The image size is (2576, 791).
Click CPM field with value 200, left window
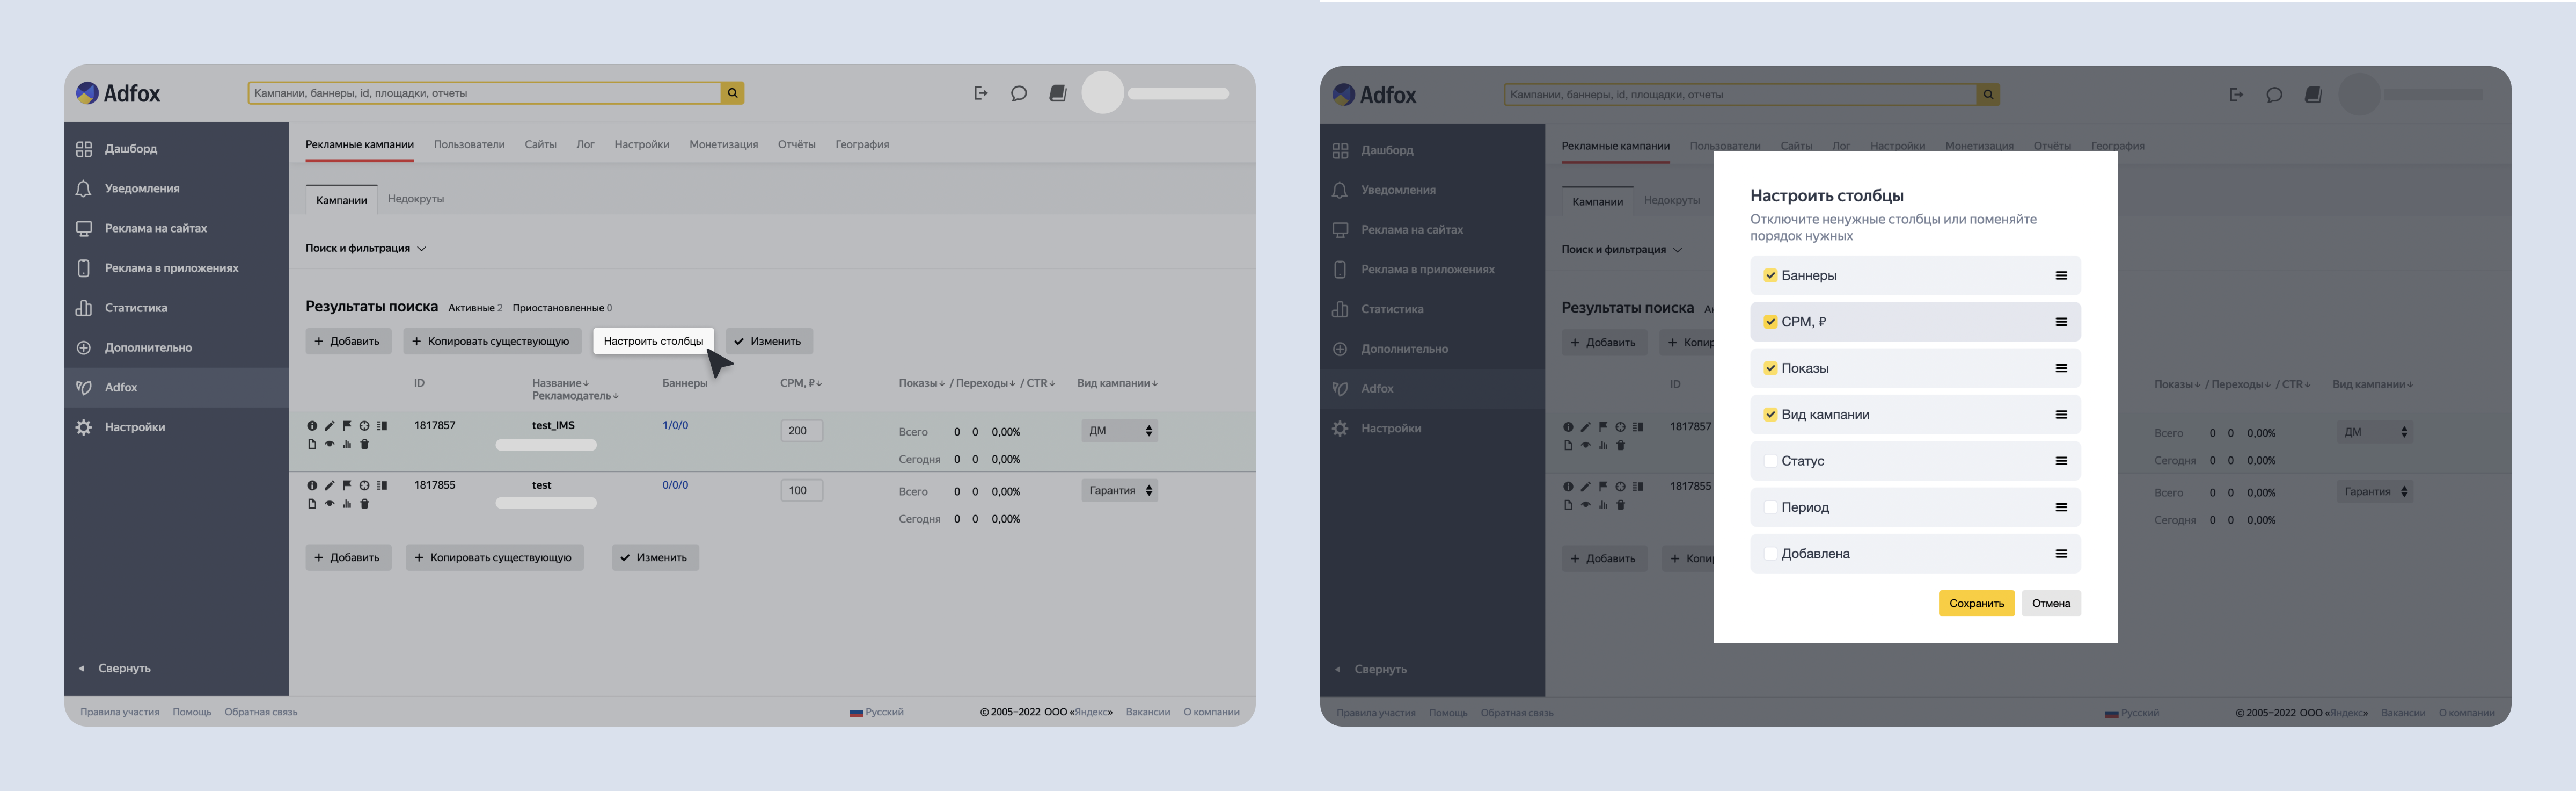pos(801,431)
